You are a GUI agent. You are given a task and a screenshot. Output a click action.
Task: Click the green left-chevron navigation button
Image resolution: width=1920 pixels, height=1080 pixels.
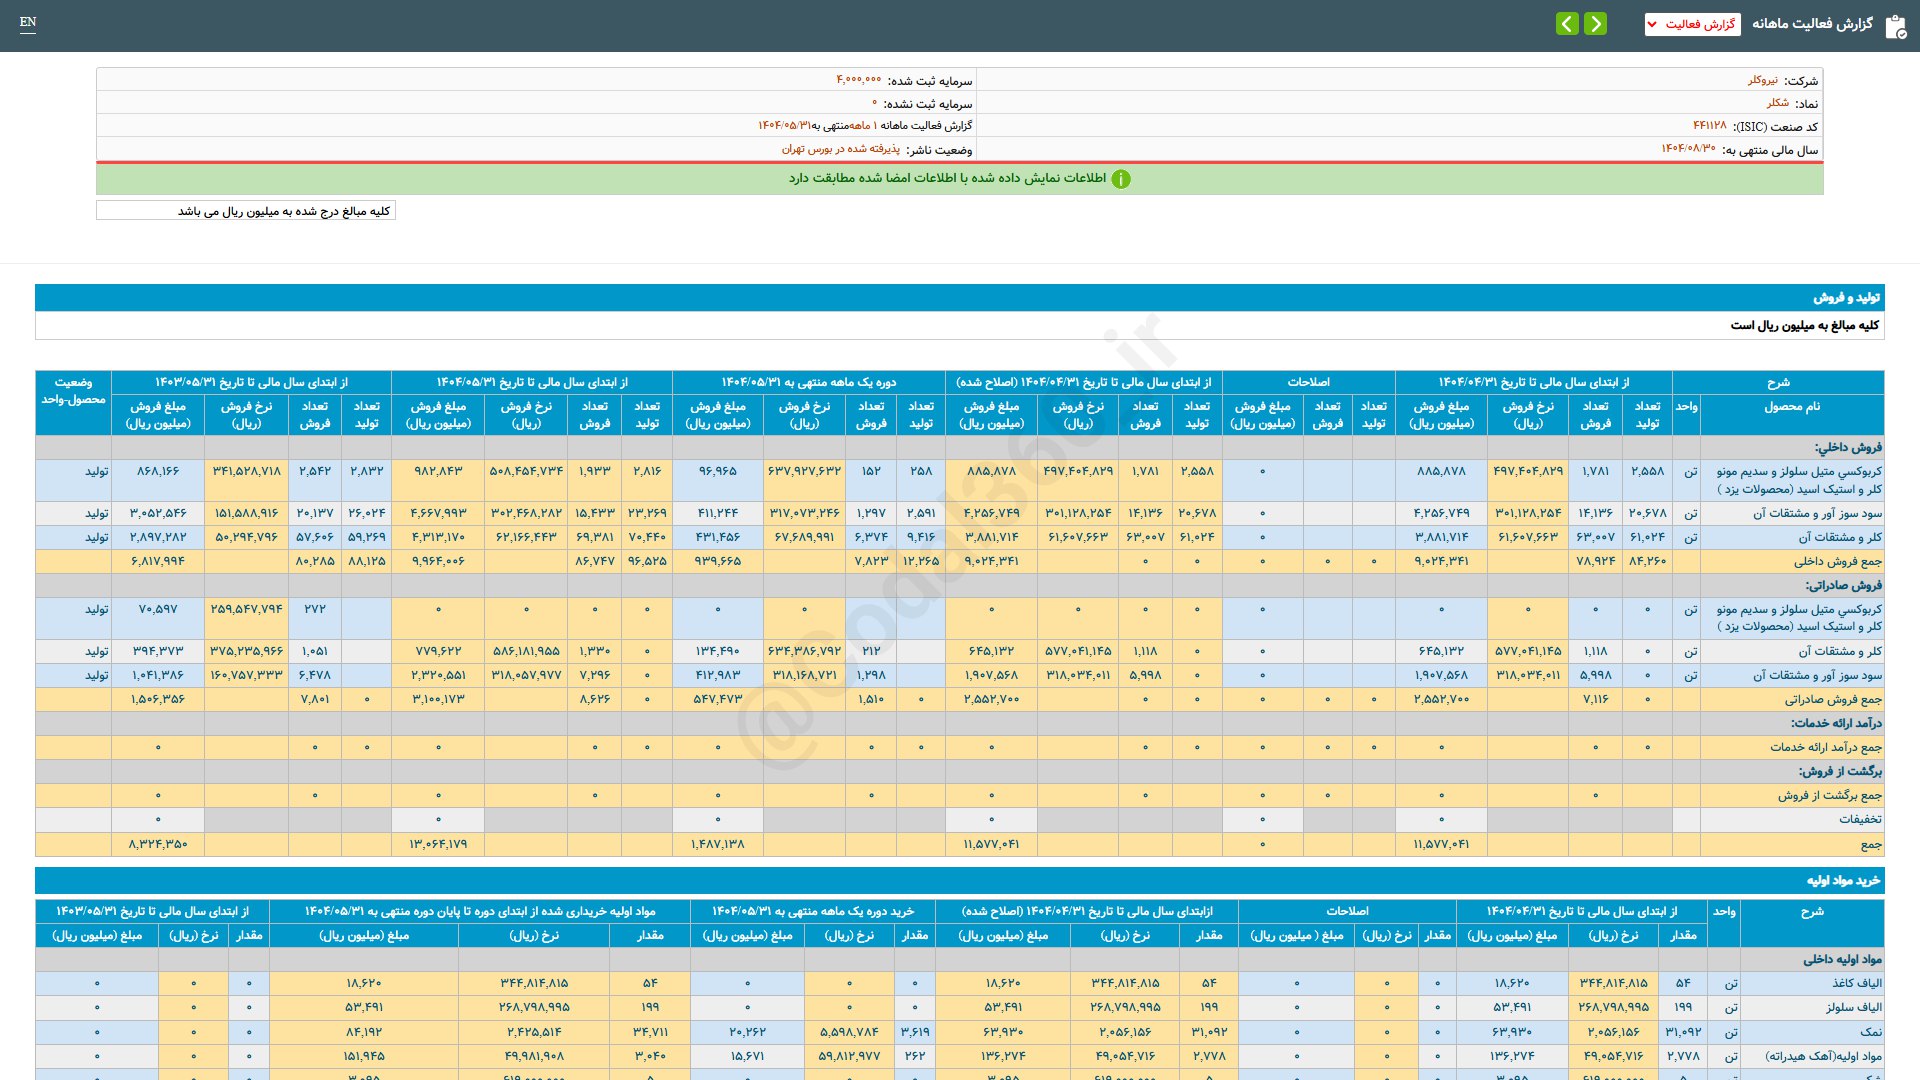click(1567, 23)
